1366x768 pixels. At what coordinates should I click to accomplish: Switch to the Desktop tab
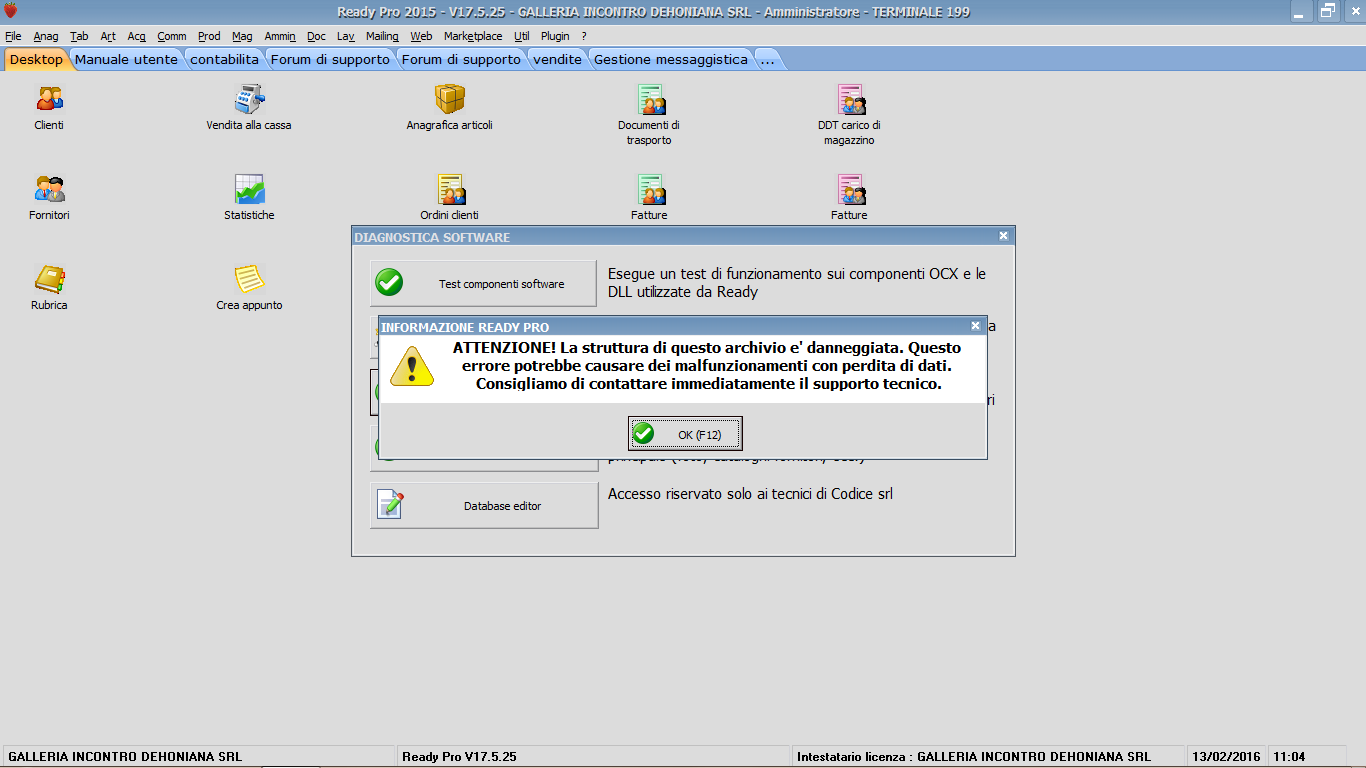click(36, 59)
